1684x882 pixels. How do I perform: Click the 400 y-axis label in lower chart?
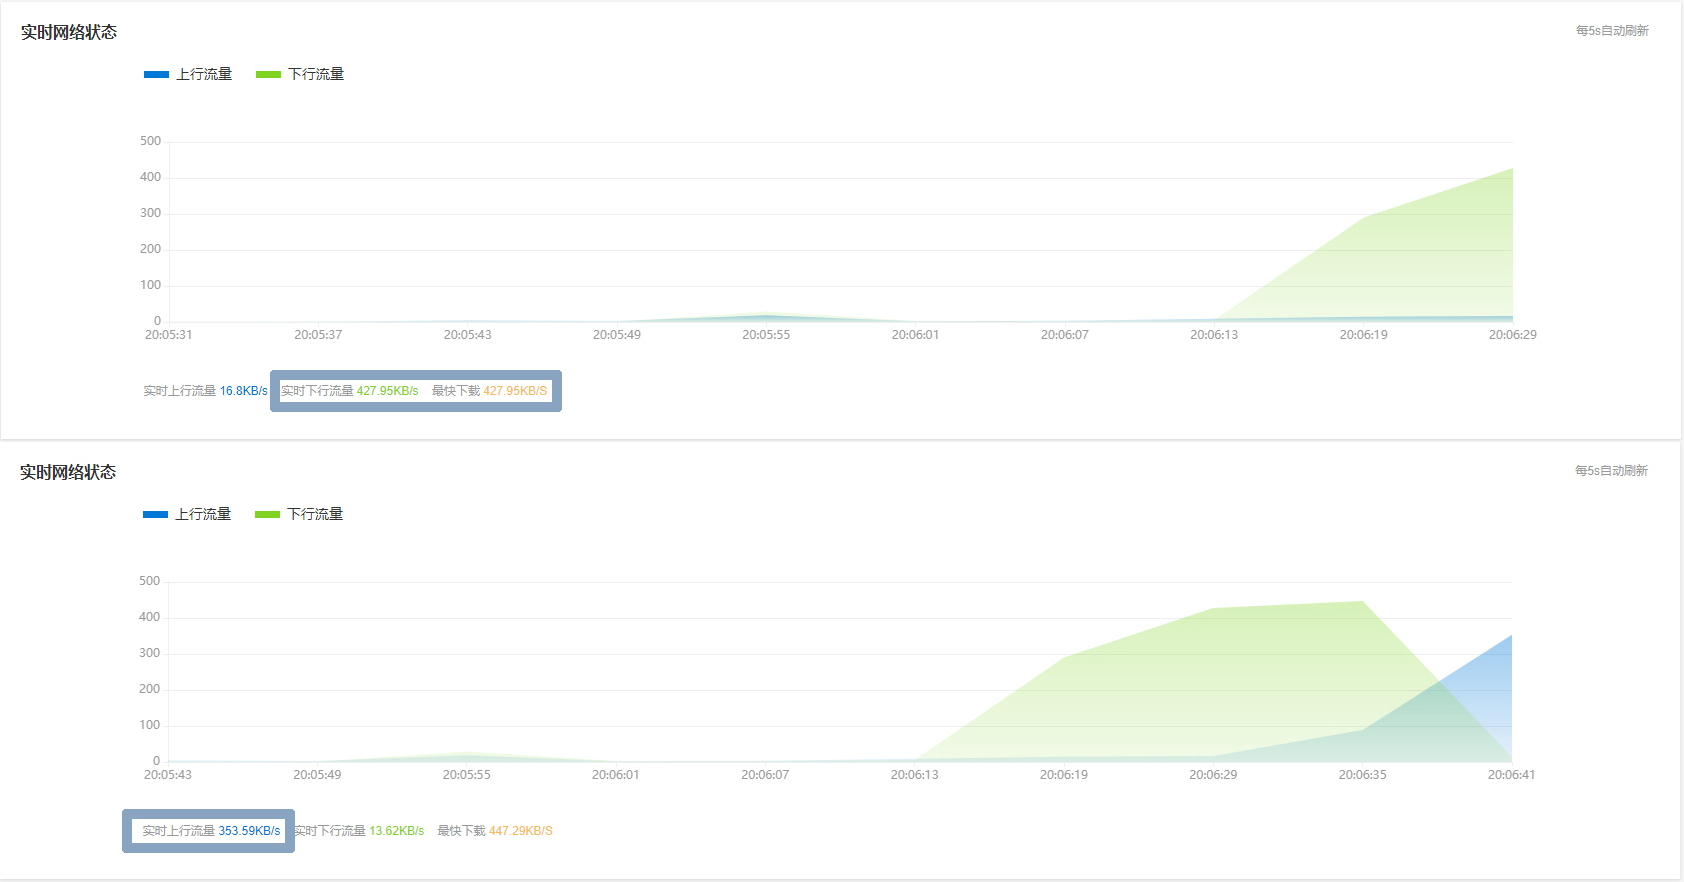point(149,617)
